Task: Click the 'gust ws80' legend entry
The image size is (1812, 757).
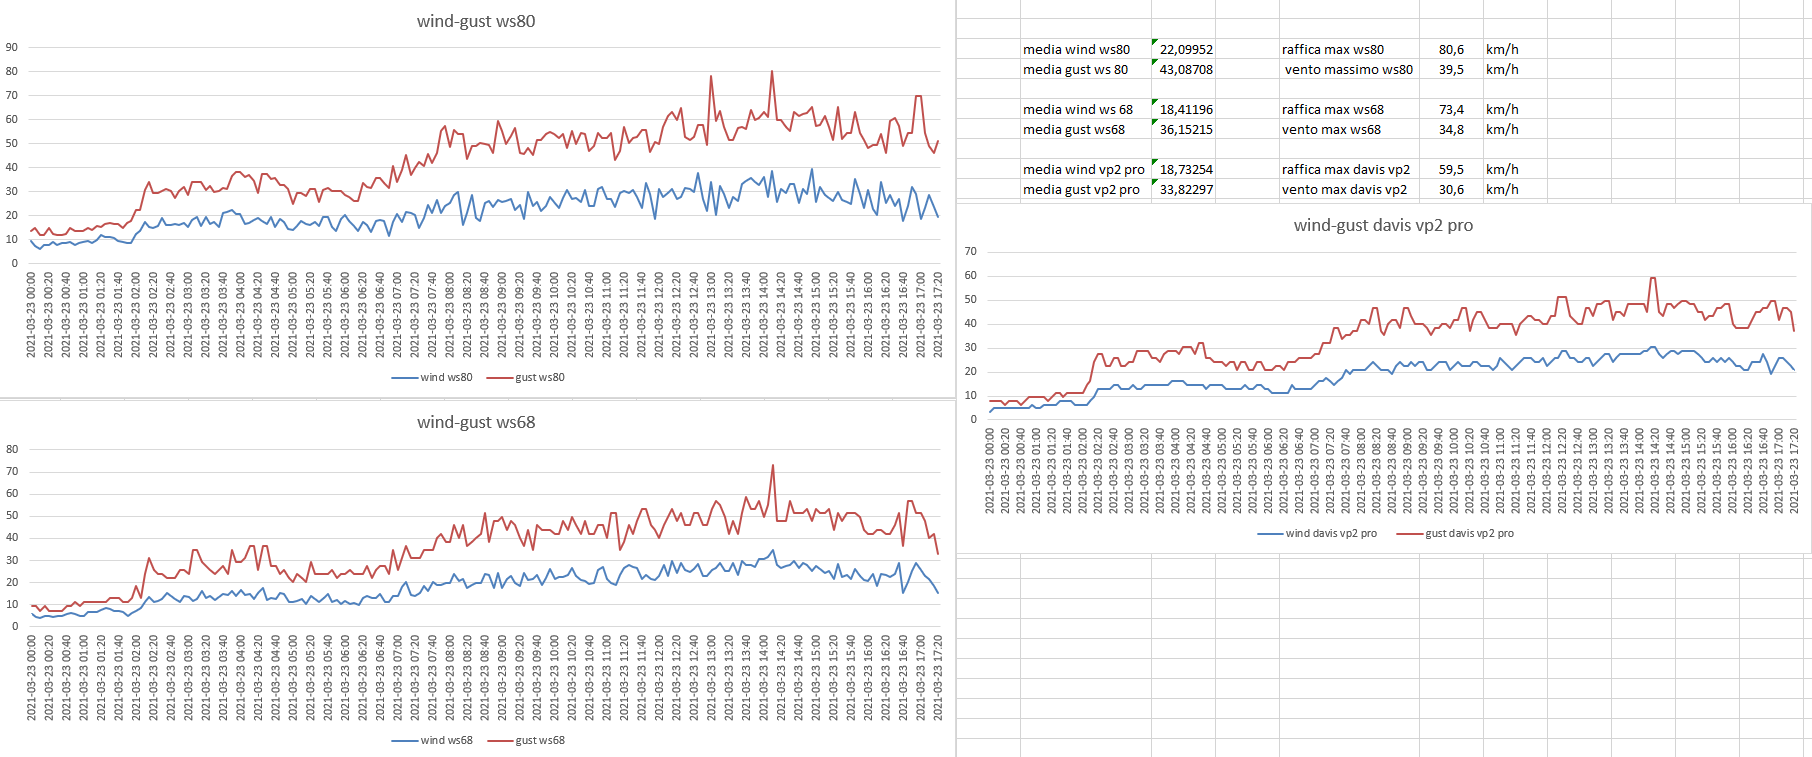Action: tap(526, 377)
